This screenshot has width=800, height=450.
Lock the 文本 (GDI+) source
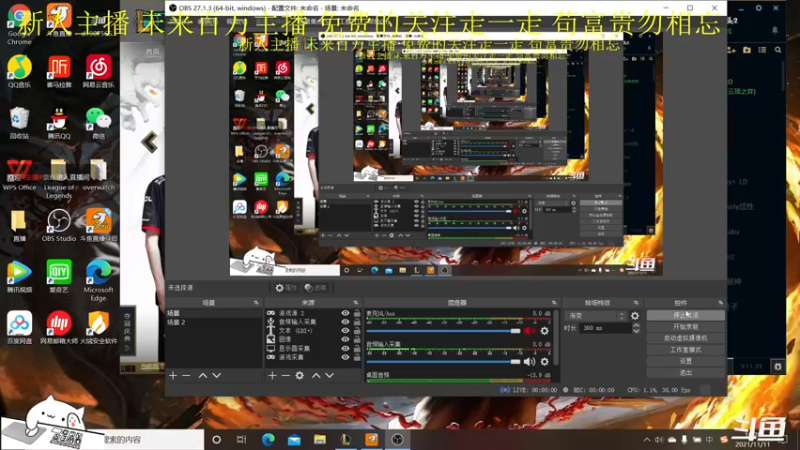click(357, 331)
